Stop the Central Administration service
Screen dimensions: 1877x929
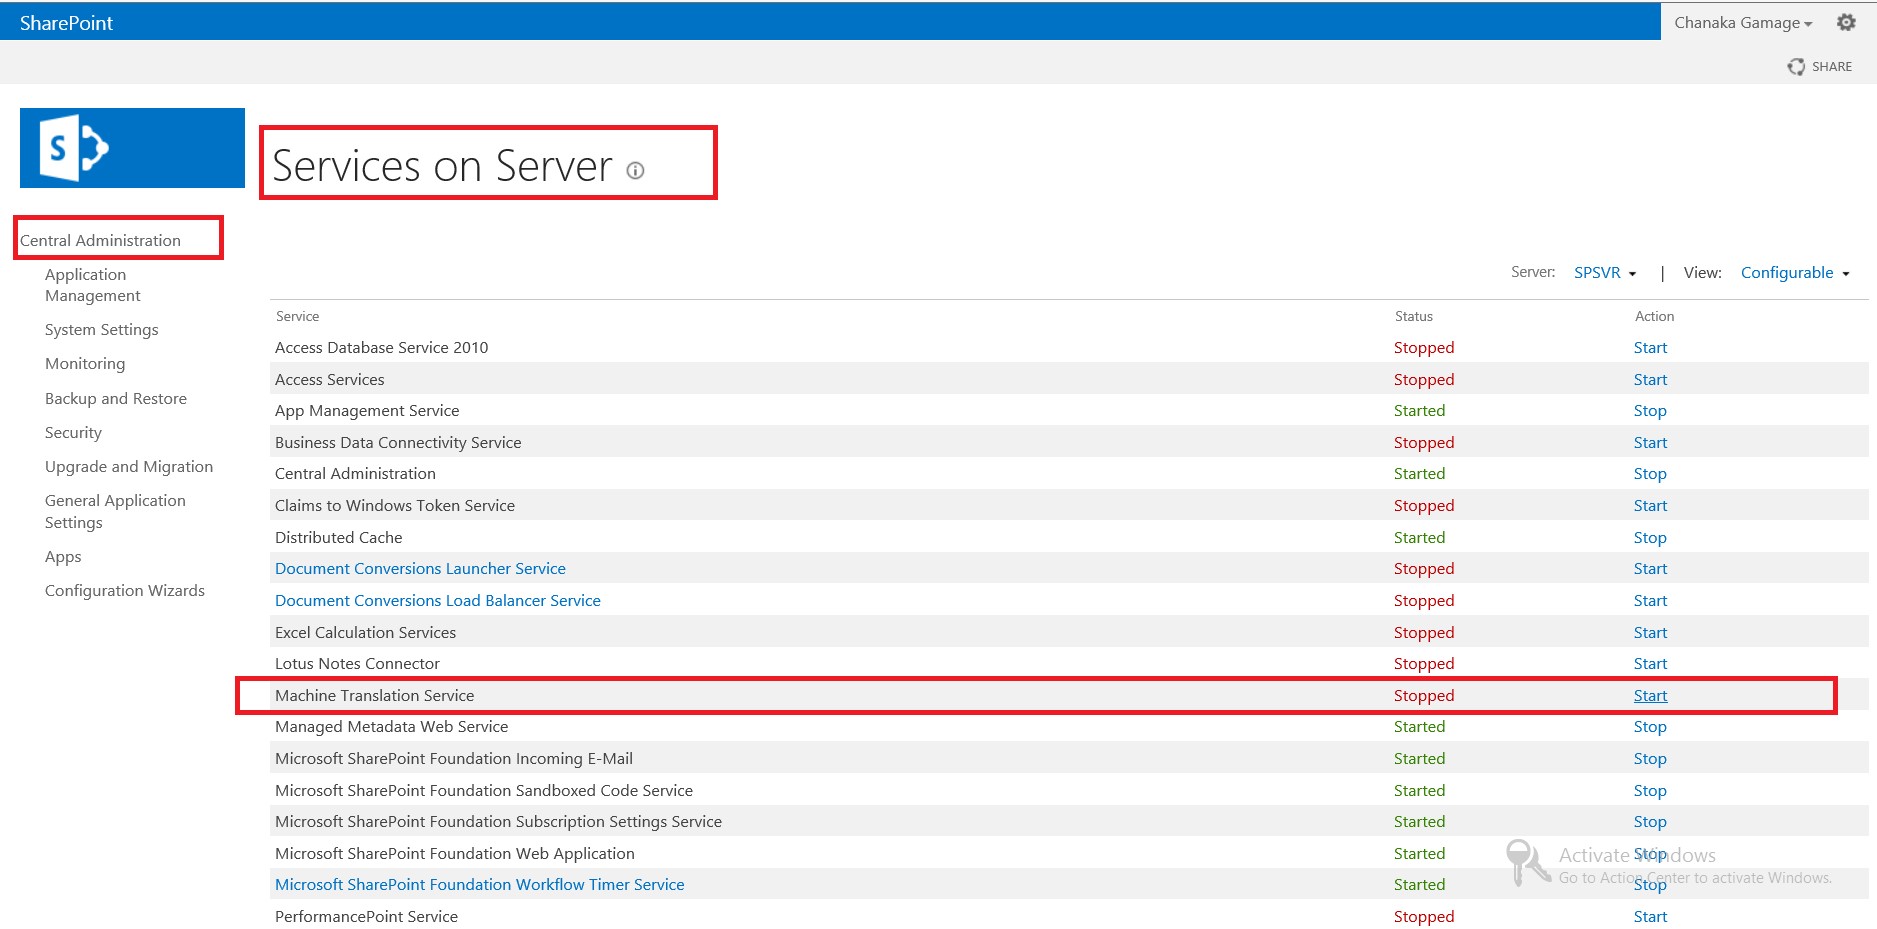(x=1650, y=473)
